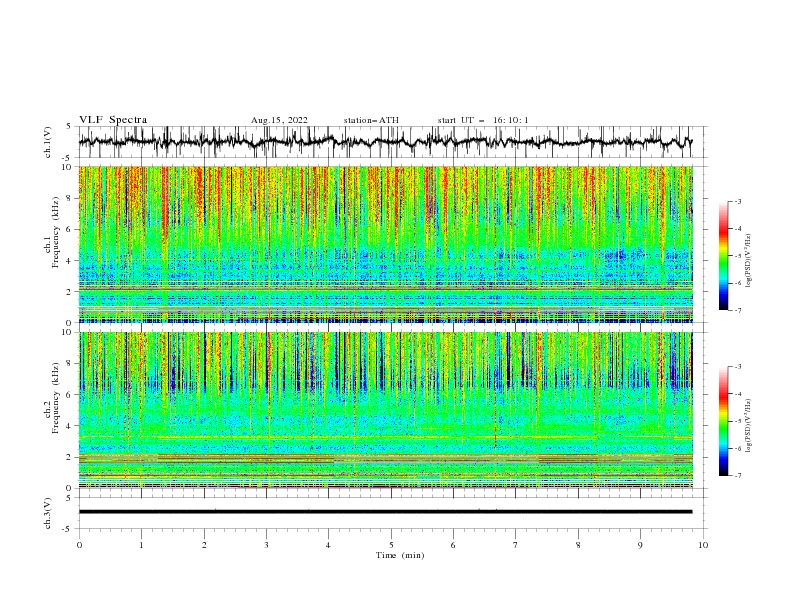Viewport: 792px width, 612px height.
Task: Click the "-5" label on lower color bar
Action: point(737,421)
